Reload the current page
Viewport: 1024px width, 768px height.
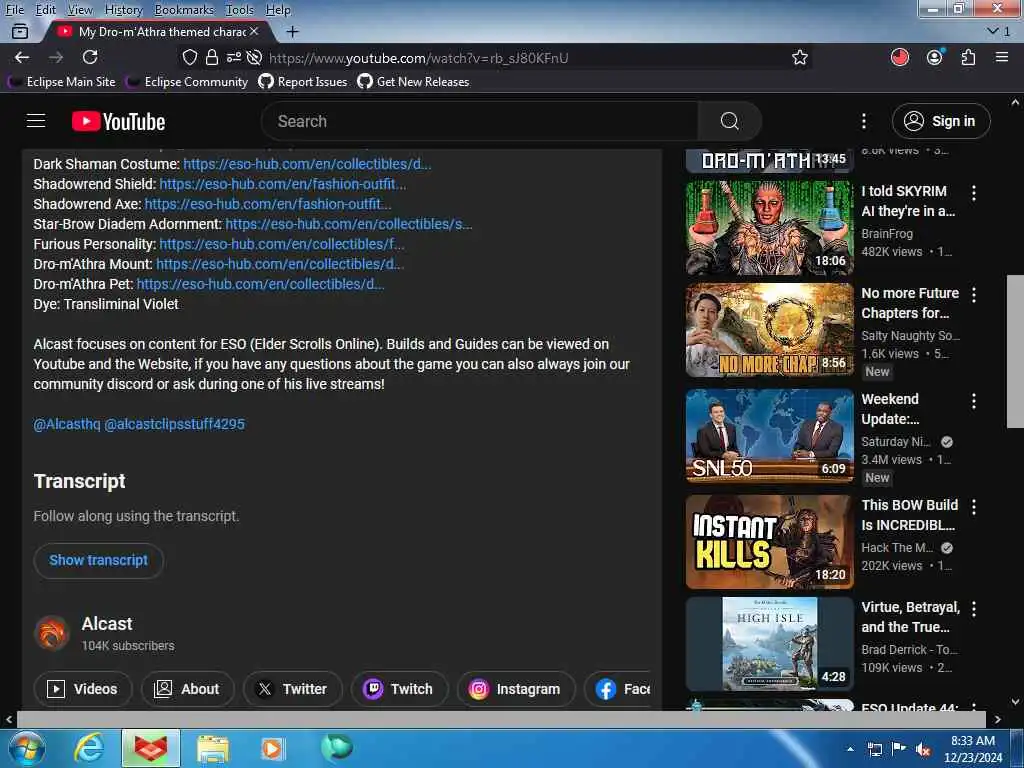(x=90, y=57)
